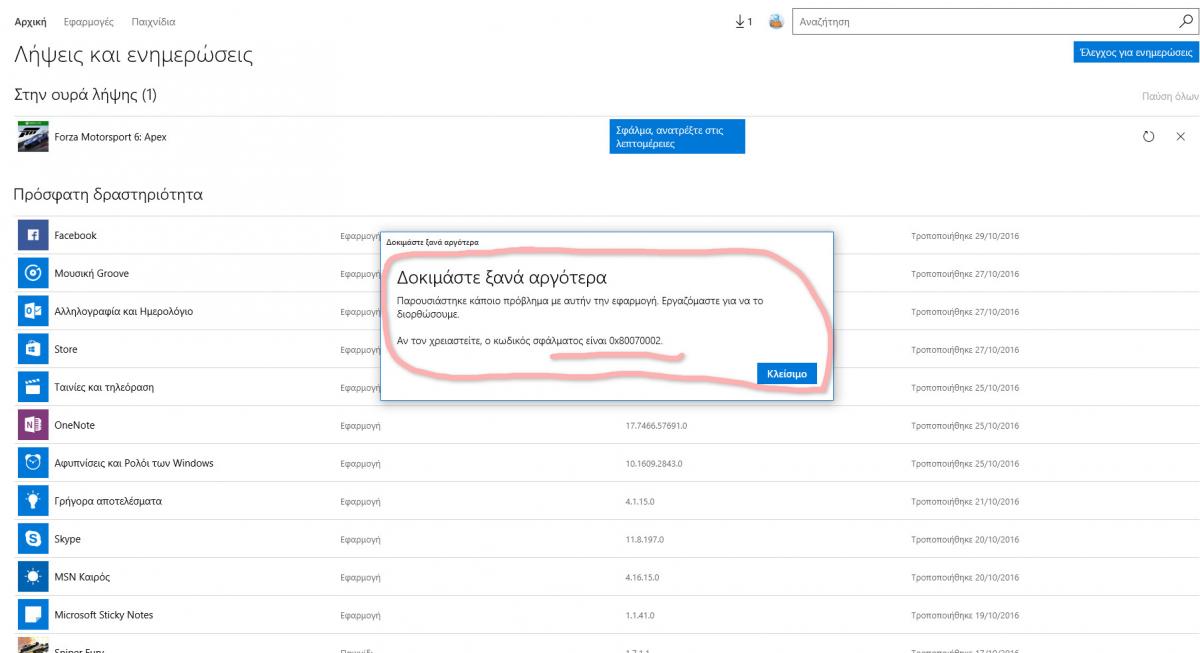
Task: Click the search magnifier icon
Action: tap(1186, 21)
